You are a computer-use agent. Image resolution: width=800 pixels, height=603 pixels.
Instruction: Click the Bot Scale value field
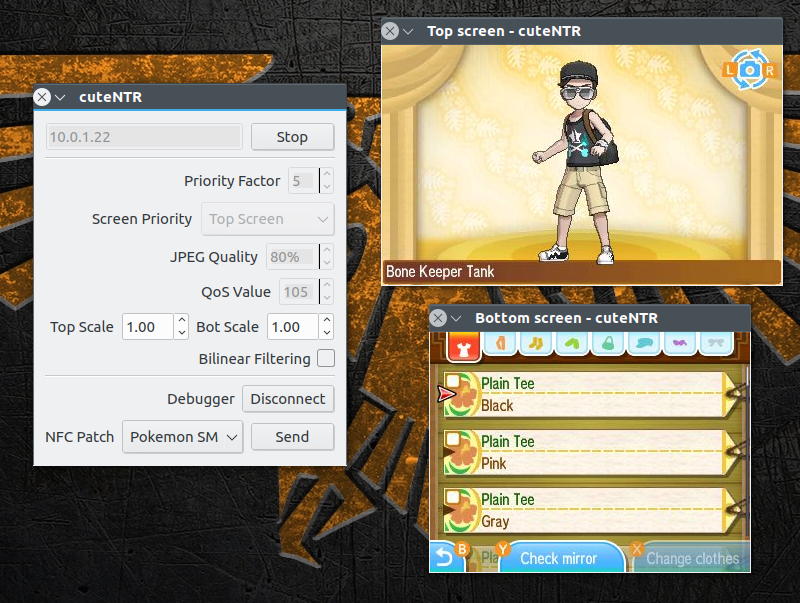293,326
